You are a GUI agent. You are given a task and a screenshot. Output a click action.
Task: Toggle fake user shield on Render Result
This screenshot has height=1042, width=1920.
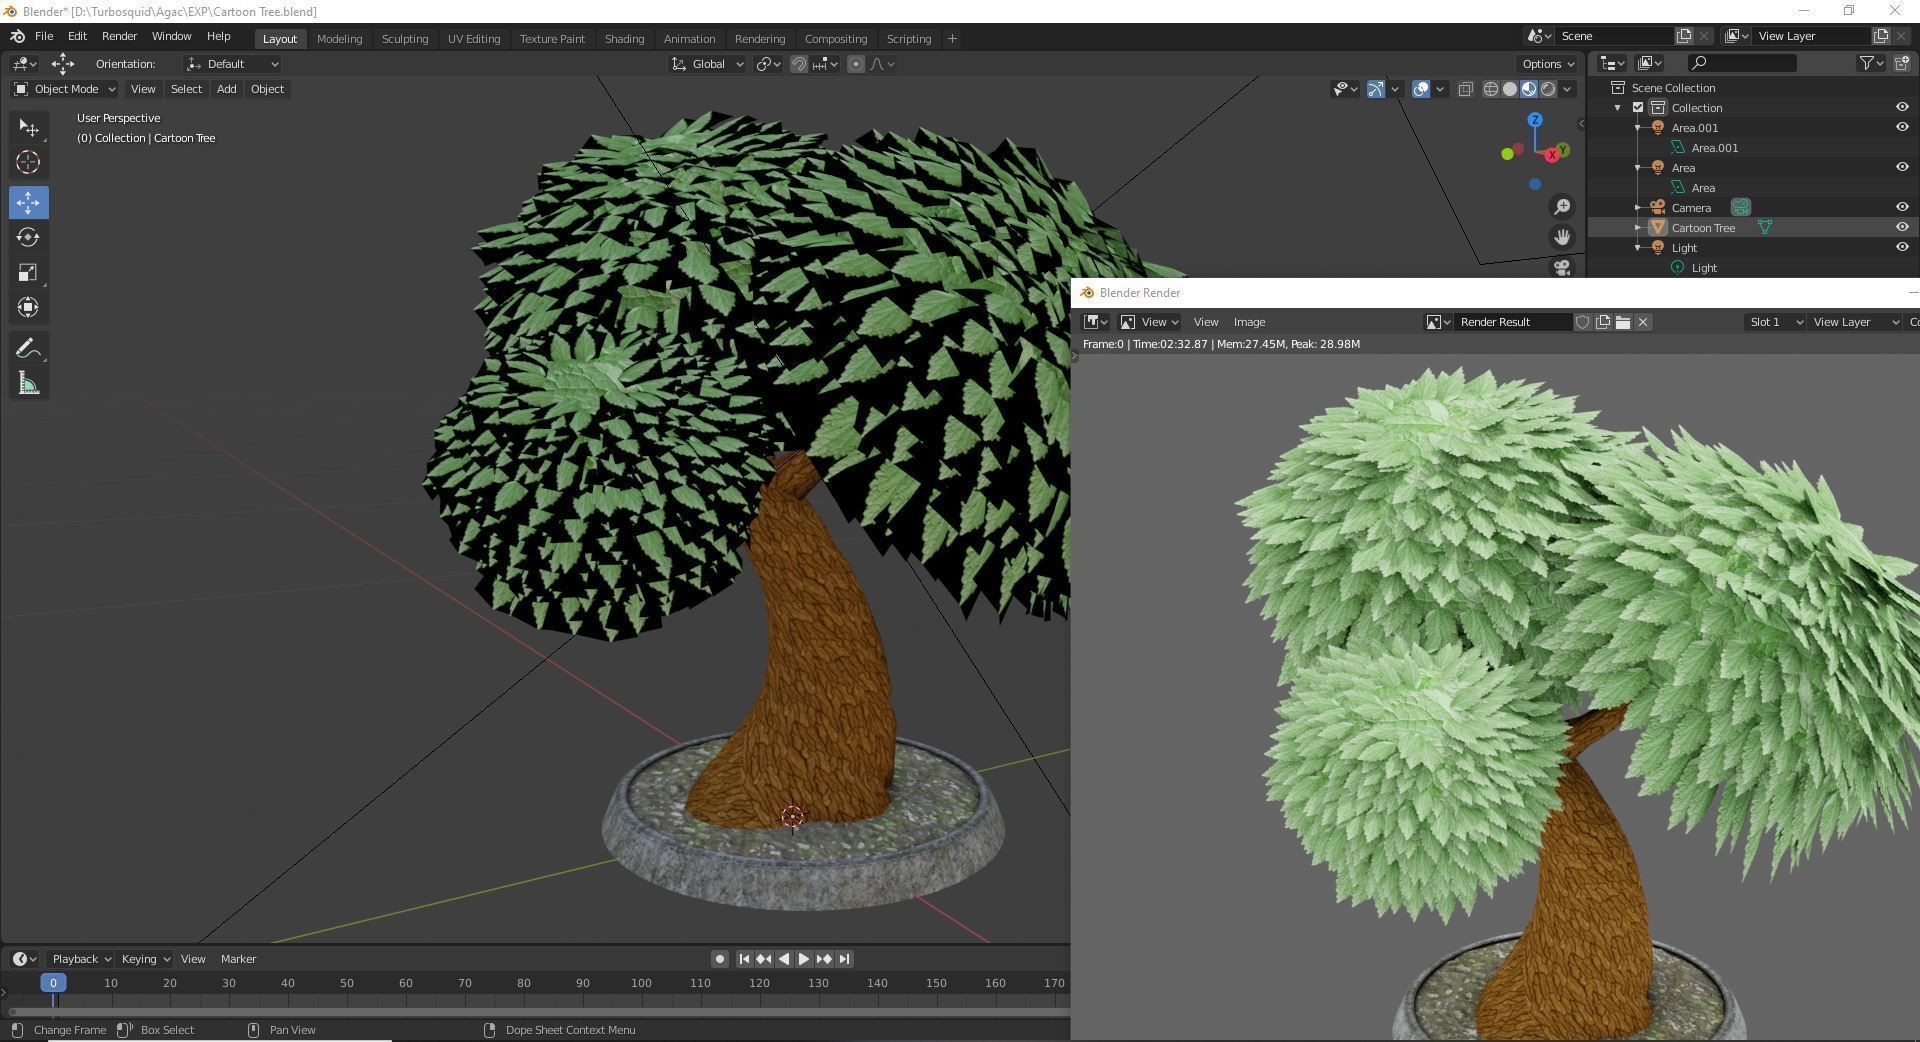1583,322
